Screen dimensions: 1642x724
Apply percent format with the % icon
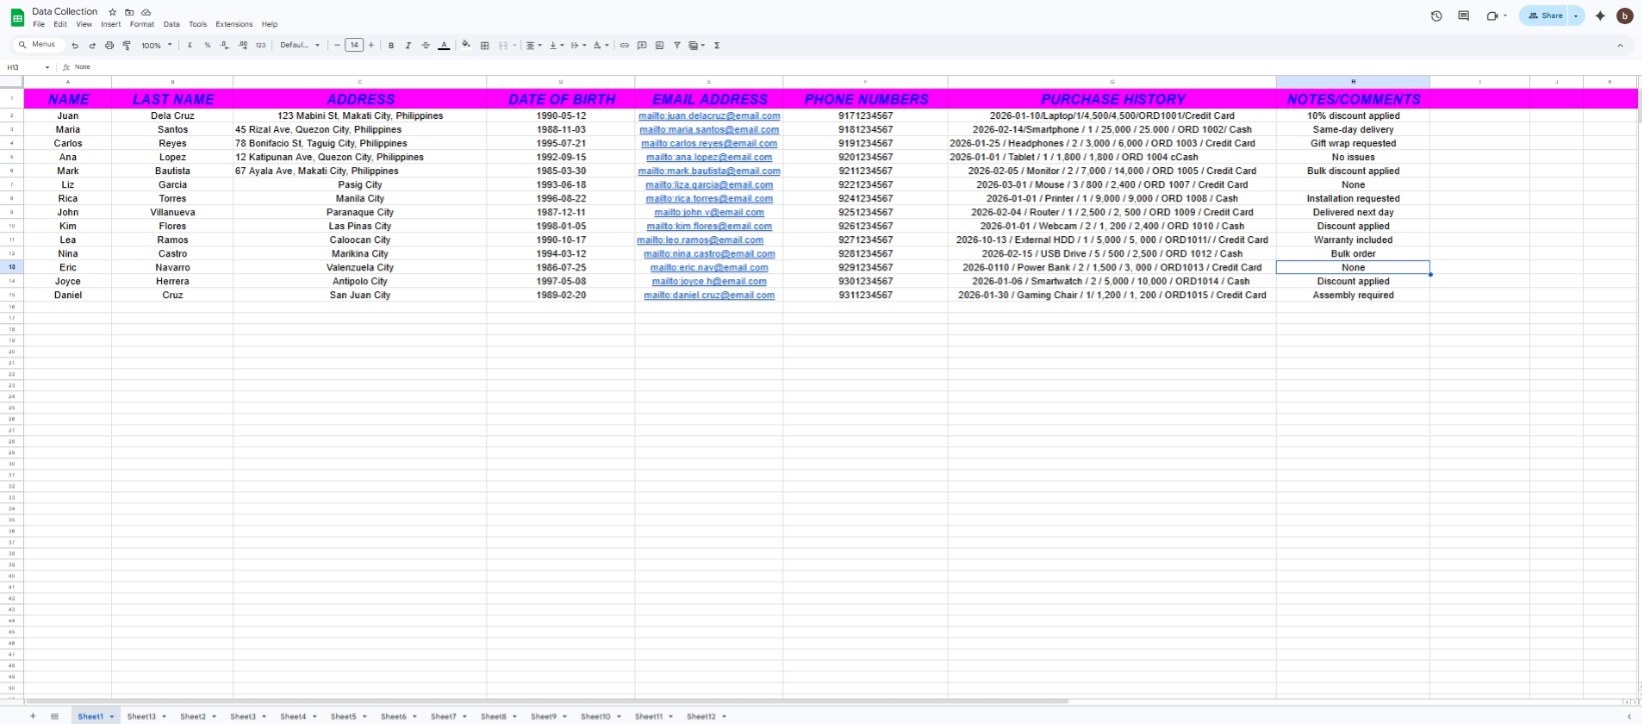207,45
